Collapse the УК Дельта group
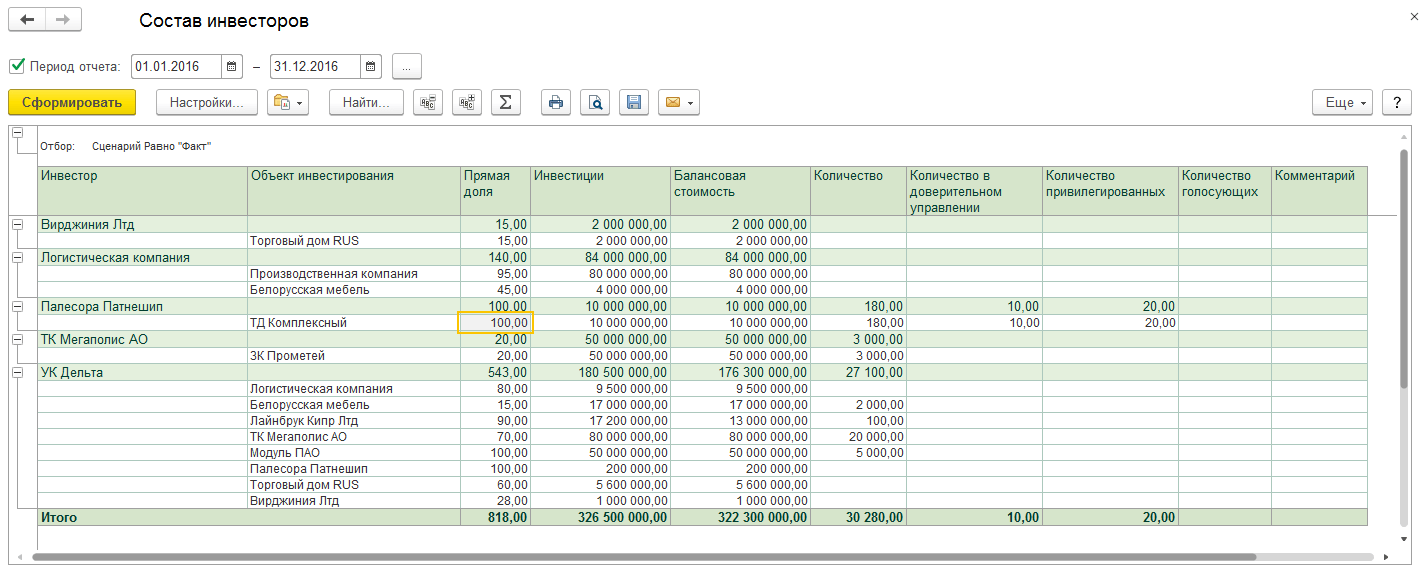1424x575 pixels. pos(17,372)
